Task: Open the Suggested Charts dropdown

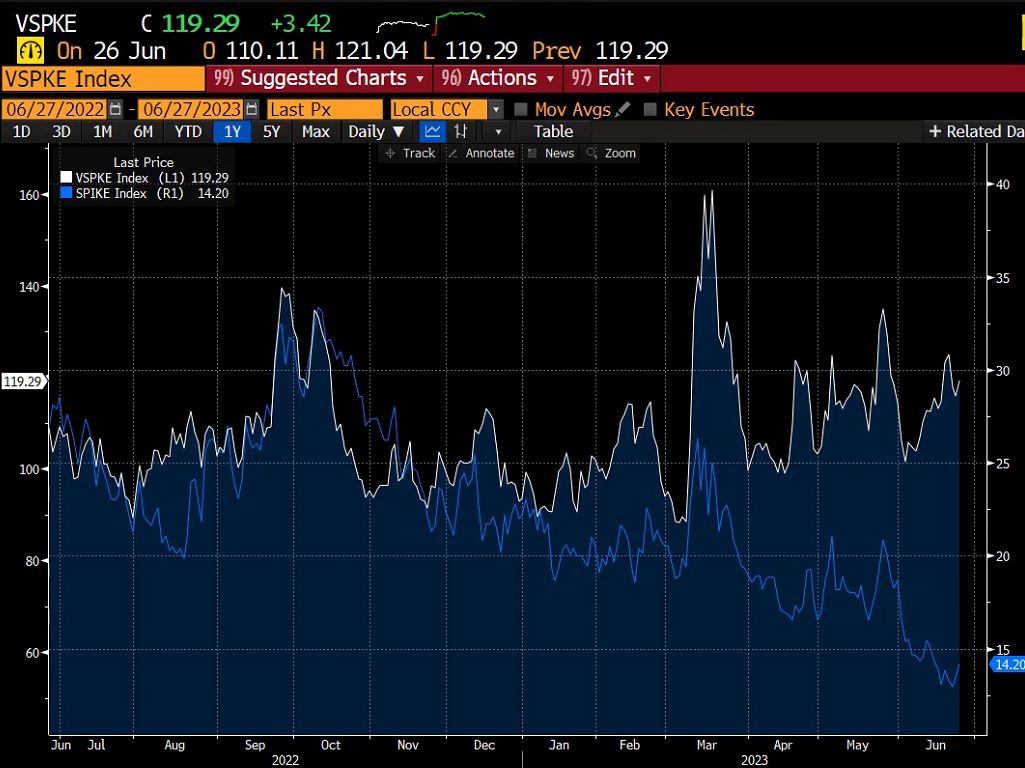Action: (x=319, y=78)
